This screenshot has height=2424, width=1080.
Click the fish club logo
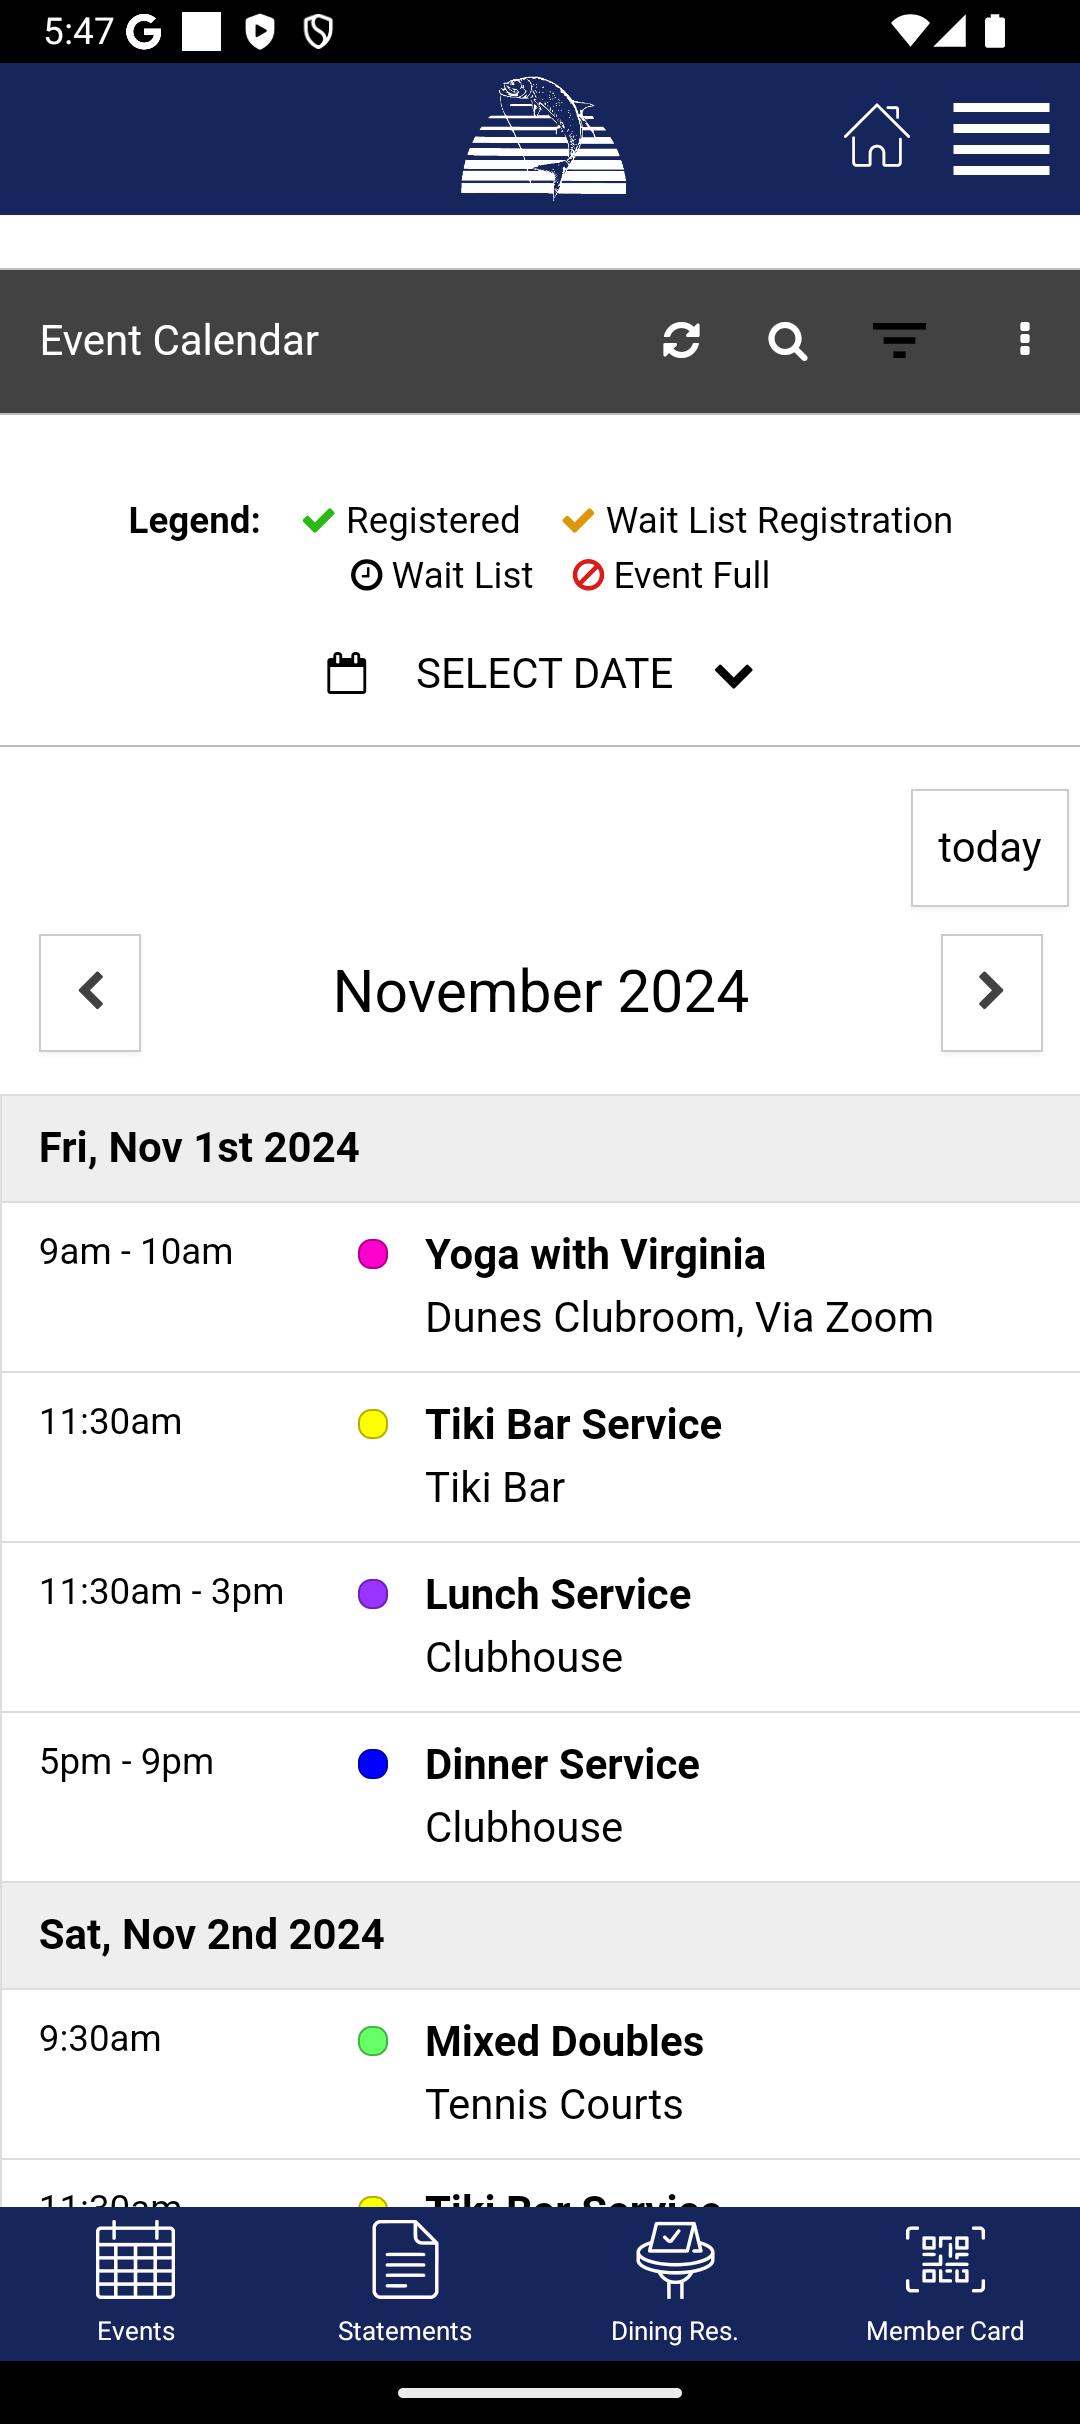543,138
